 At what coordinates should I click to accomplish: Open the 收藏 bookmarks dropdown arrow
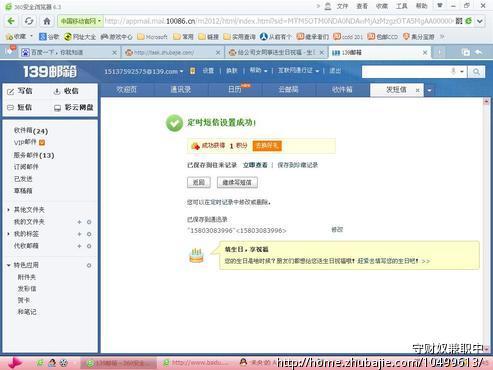tap(31, 36)
